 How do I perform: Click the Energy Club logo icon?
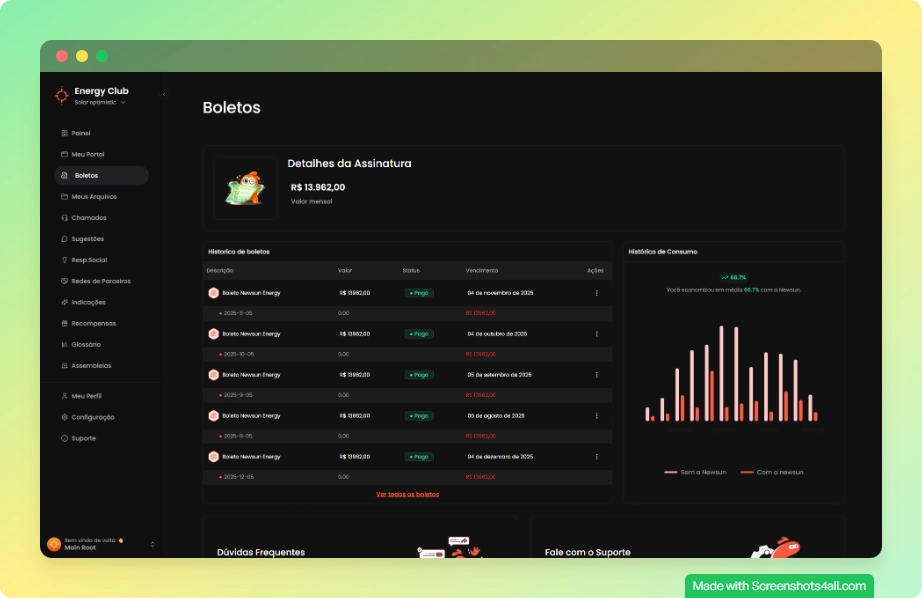(x=62, y=95)
